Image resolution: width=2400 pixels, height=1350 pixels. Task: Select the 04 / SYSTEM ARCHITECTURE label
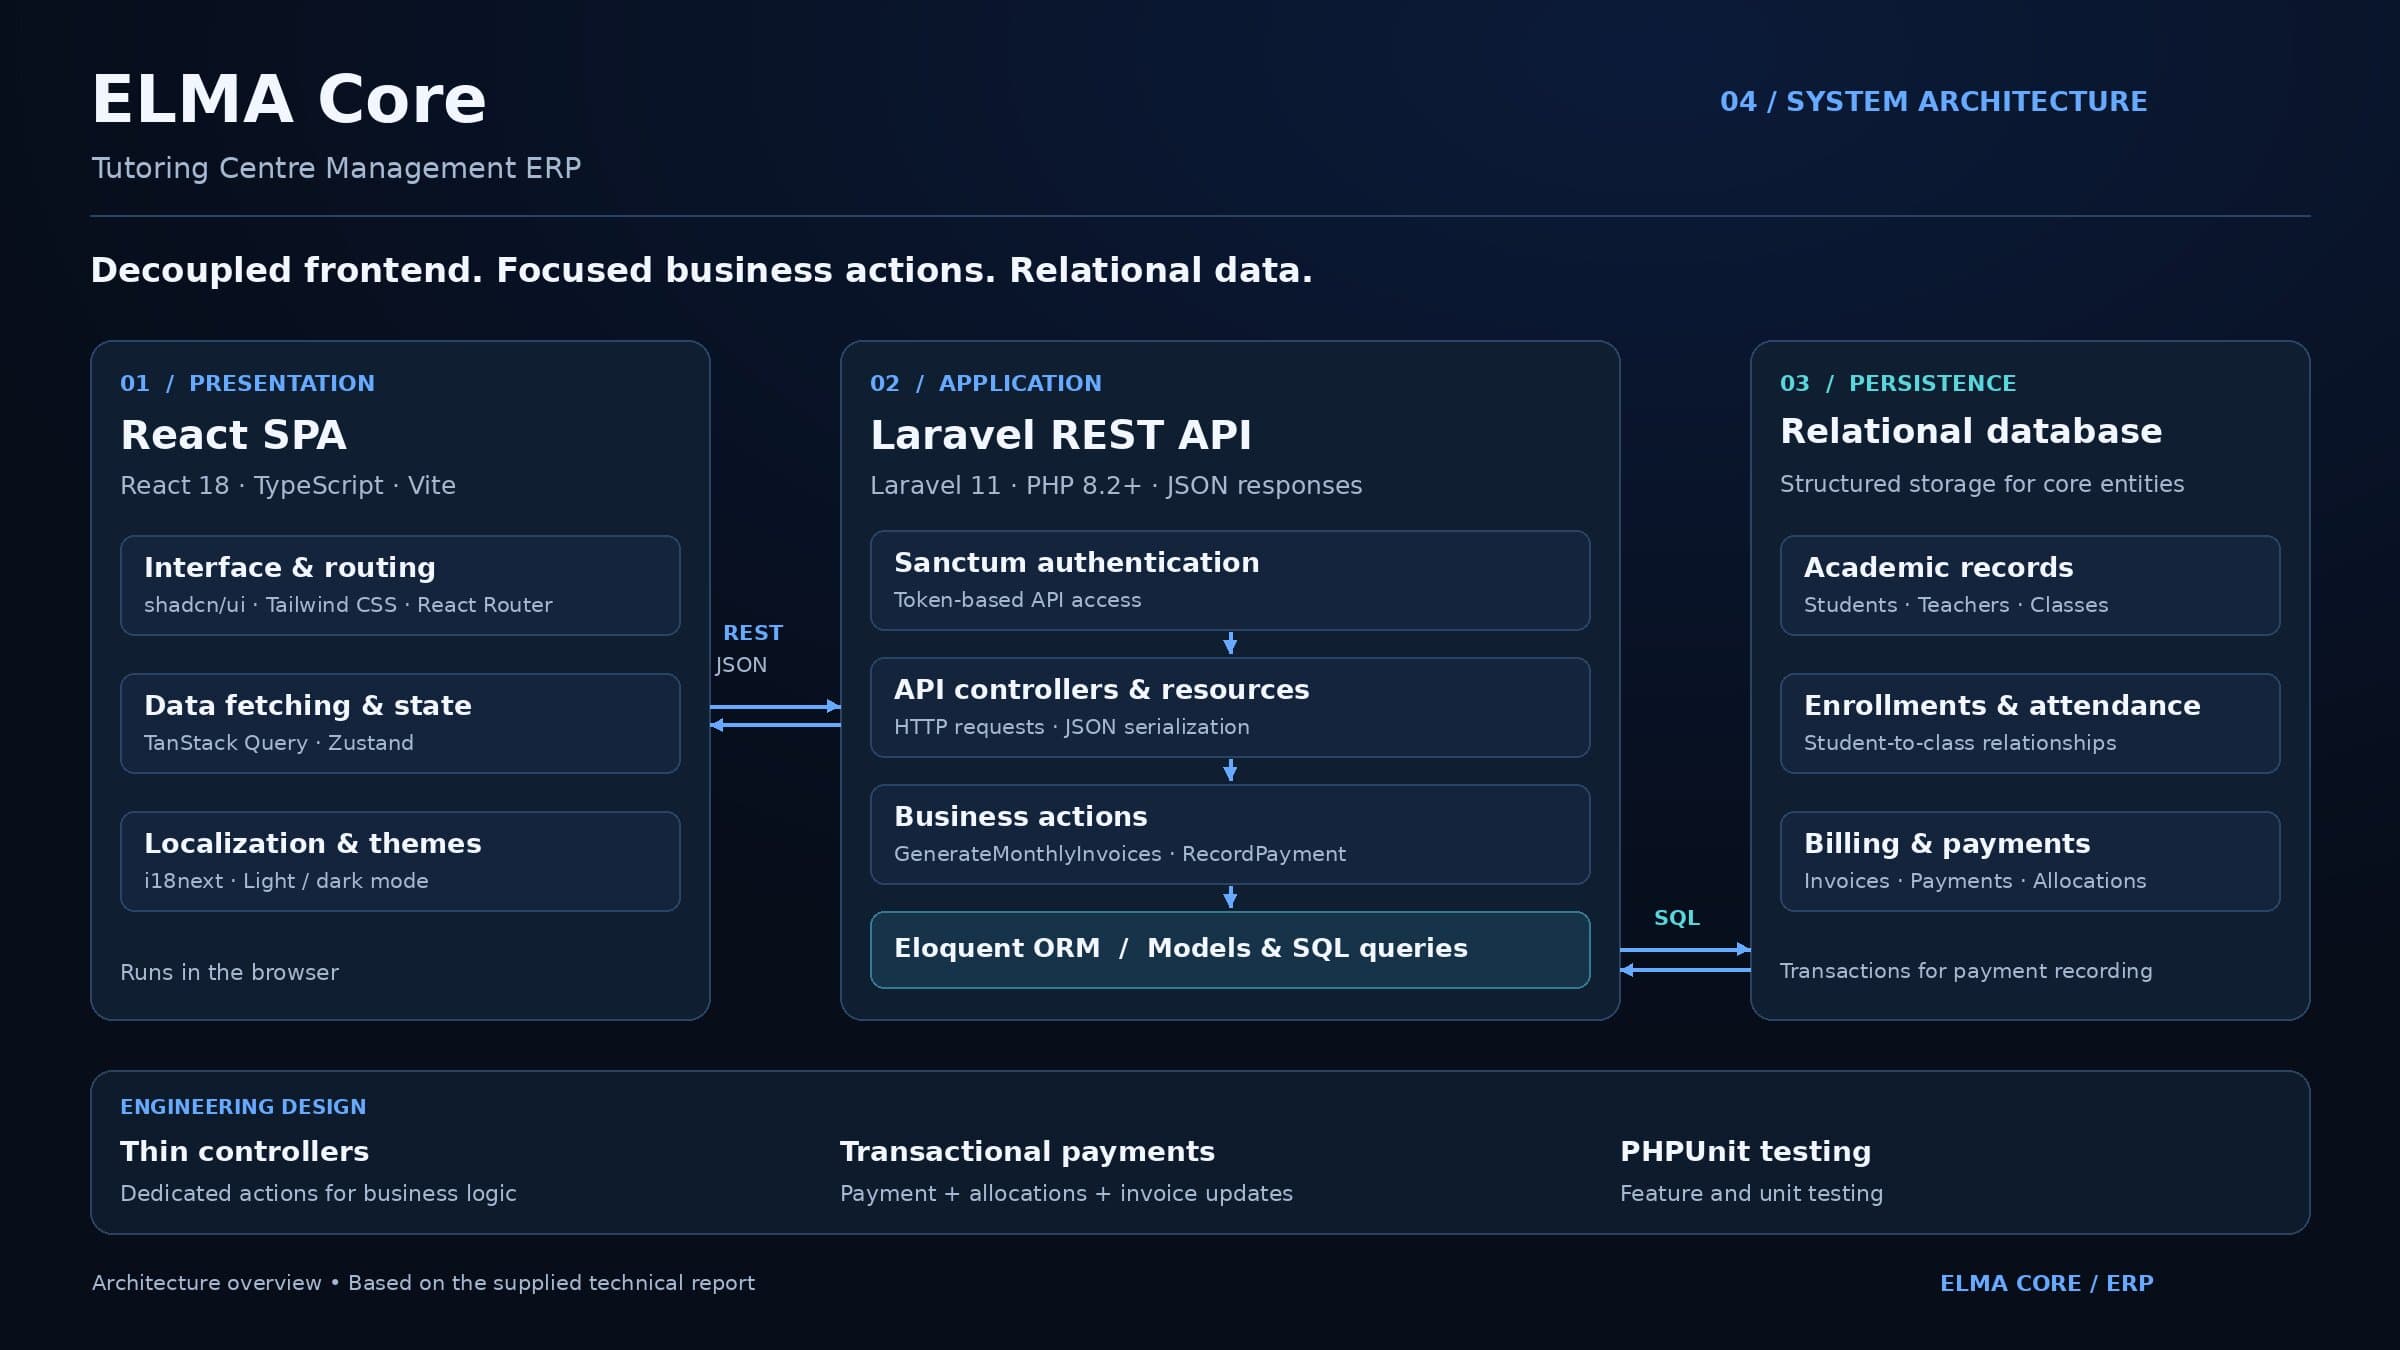click(x=1933, y=102)
